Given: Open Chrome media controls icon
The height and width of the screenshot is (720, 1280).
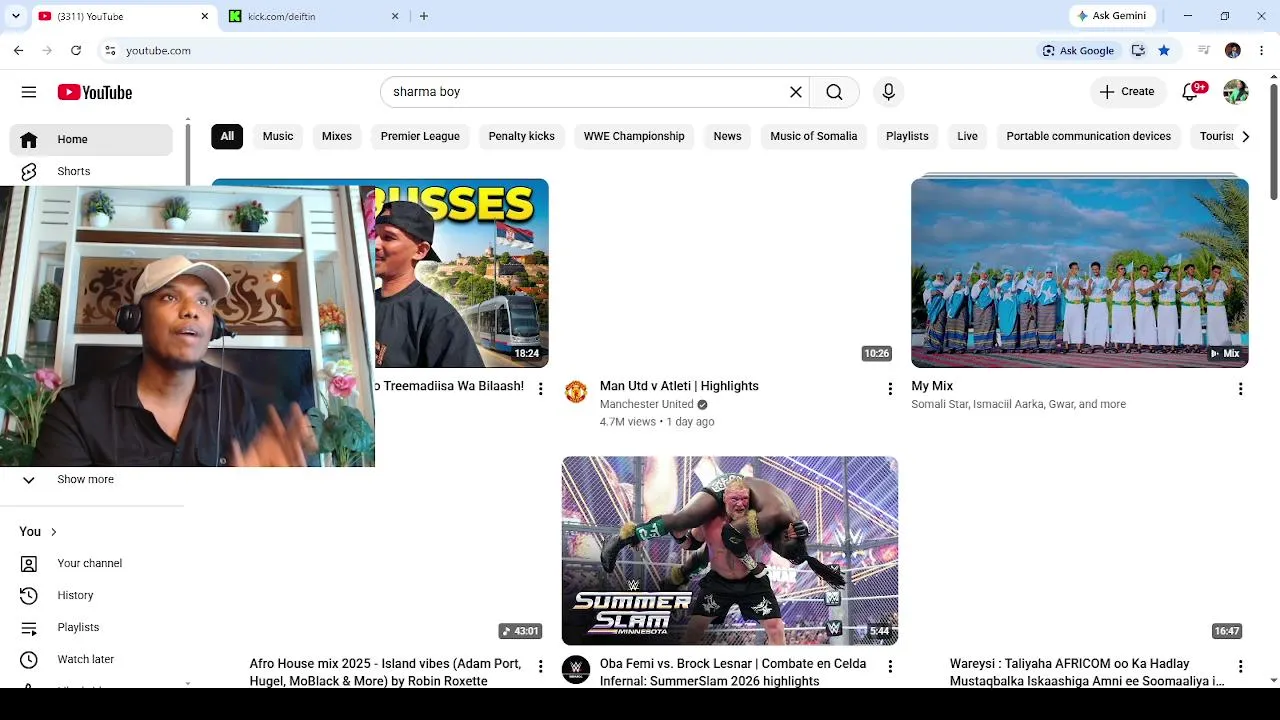Looking at the screenshot, I should coord(1204,50).
